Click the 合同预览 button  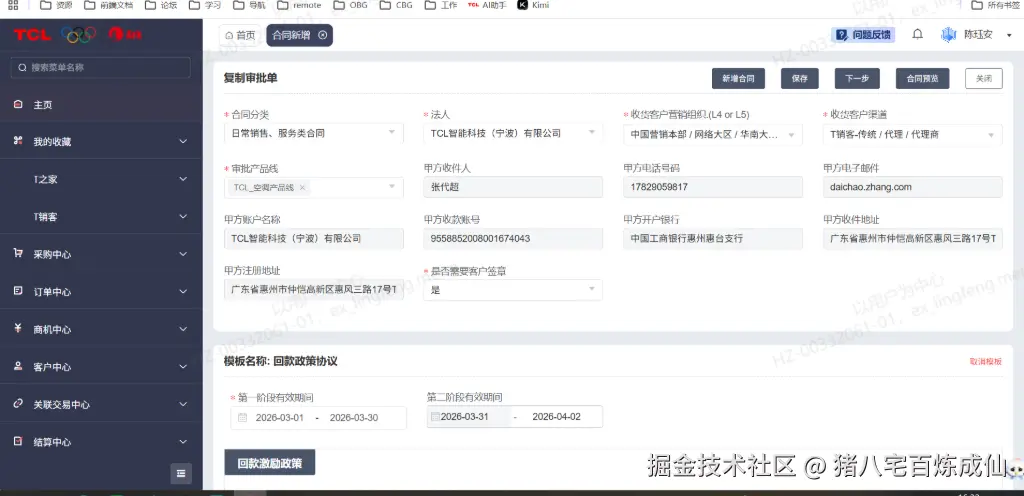coord(922,78)
